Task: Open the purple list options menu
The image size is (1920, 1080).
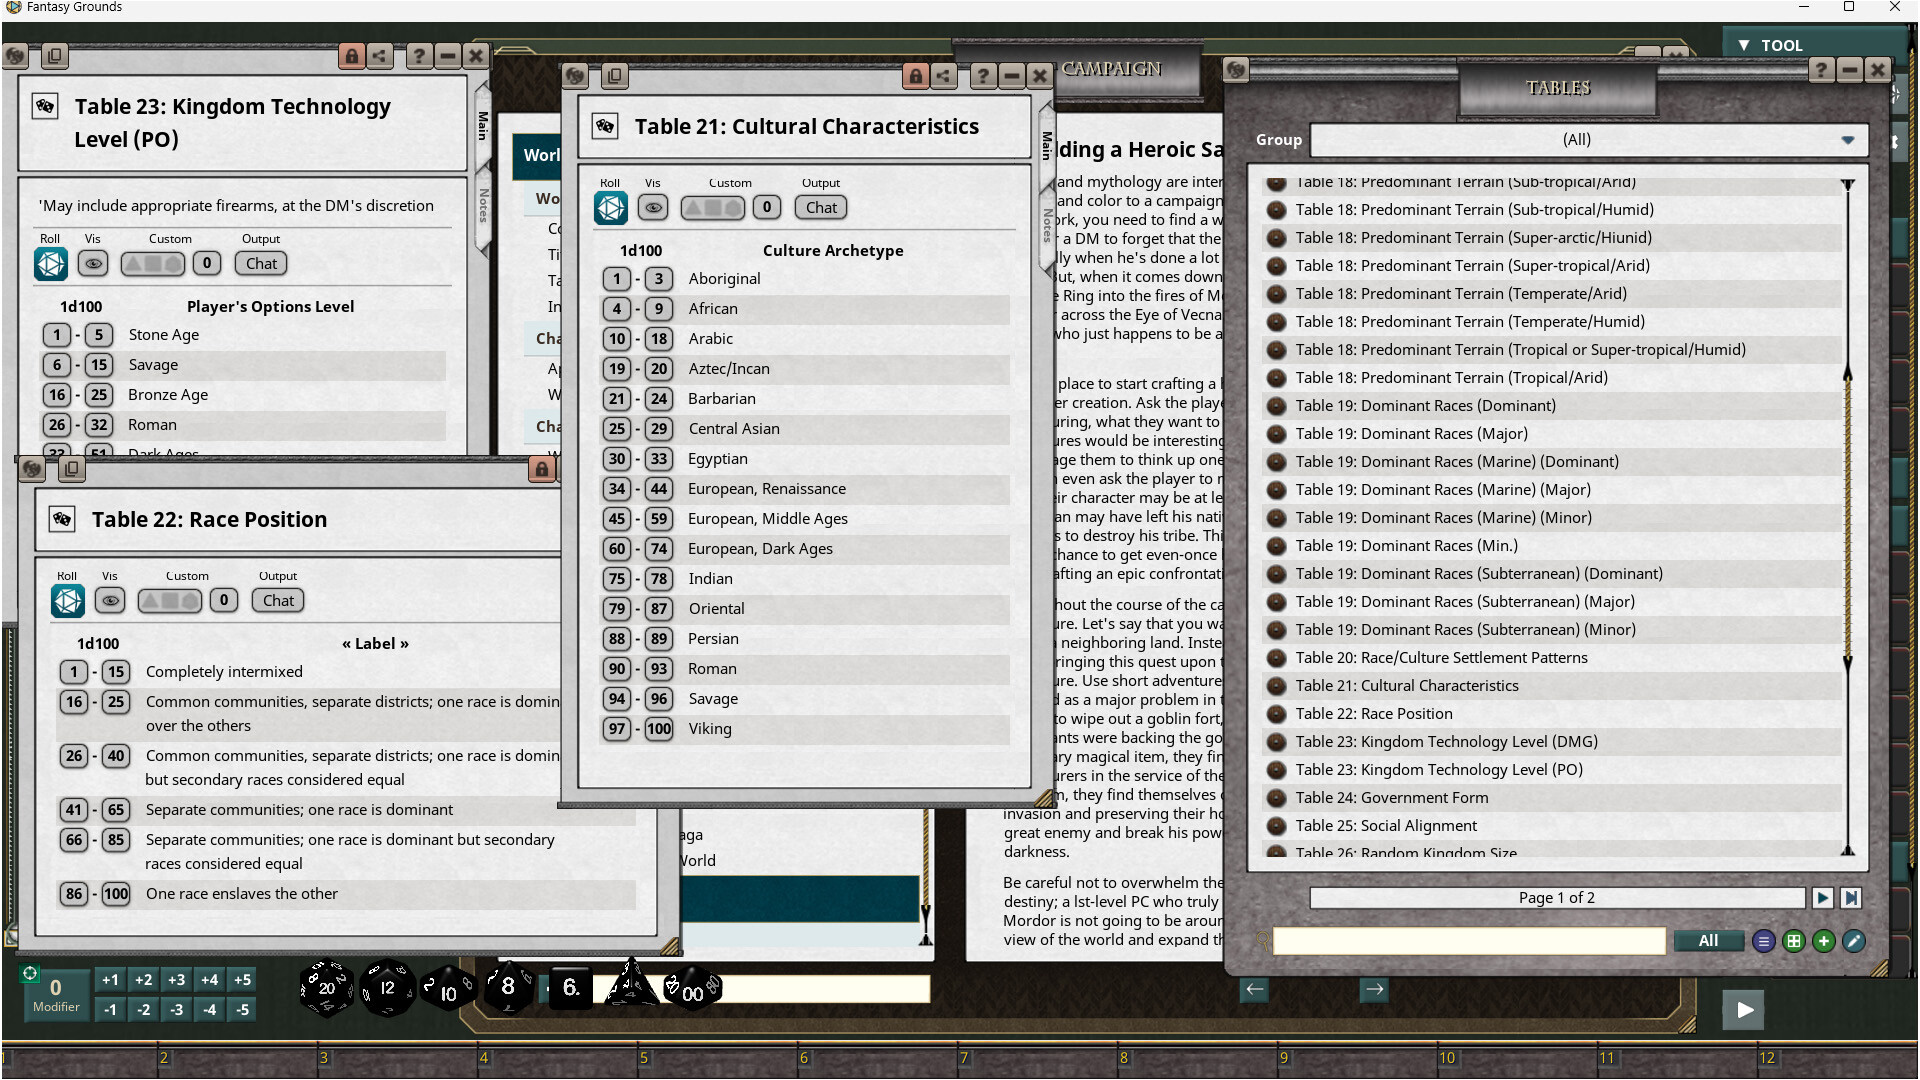Action: point(1764,941)
